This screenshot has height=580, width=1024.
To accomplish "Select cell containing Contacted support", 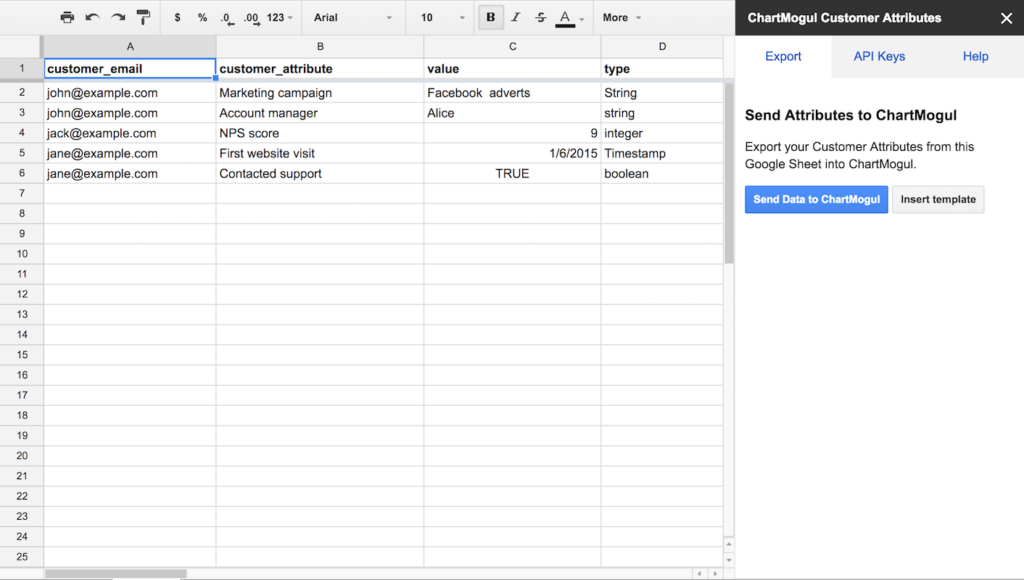I will point(320,174).
